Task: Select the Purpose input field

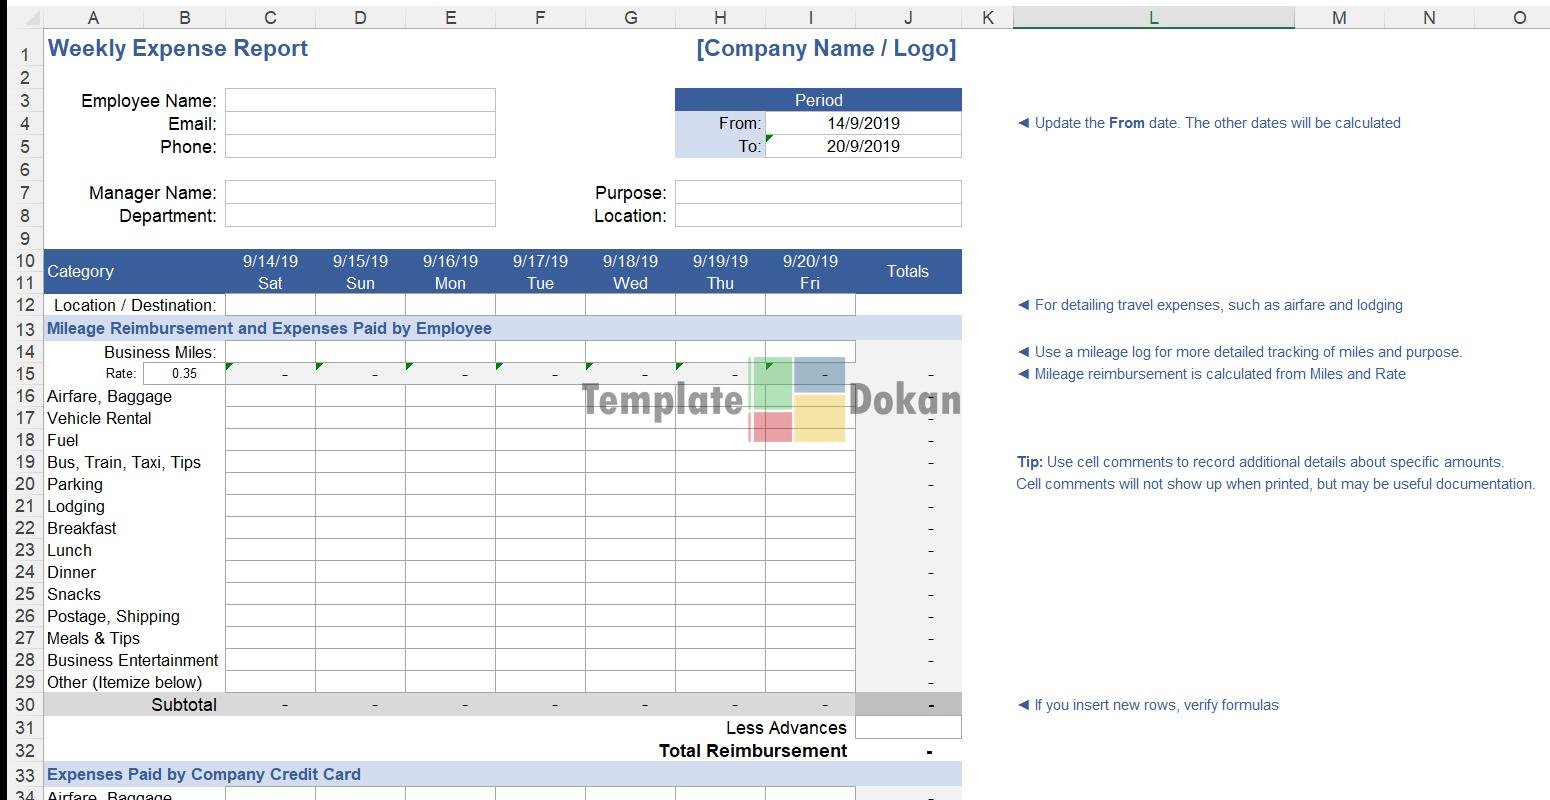Action: point(818,192)
